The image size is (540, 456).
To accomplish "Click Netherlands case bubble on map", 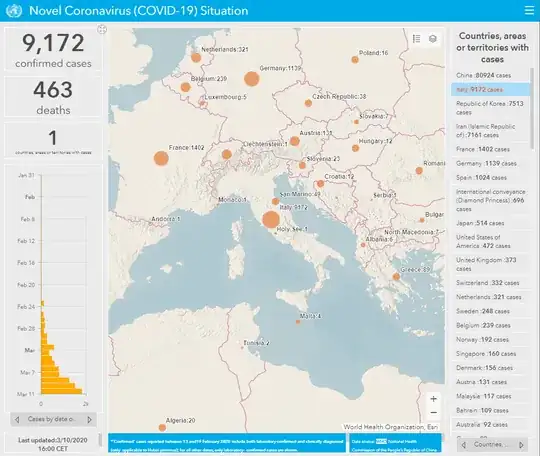I will coord(196,58).
